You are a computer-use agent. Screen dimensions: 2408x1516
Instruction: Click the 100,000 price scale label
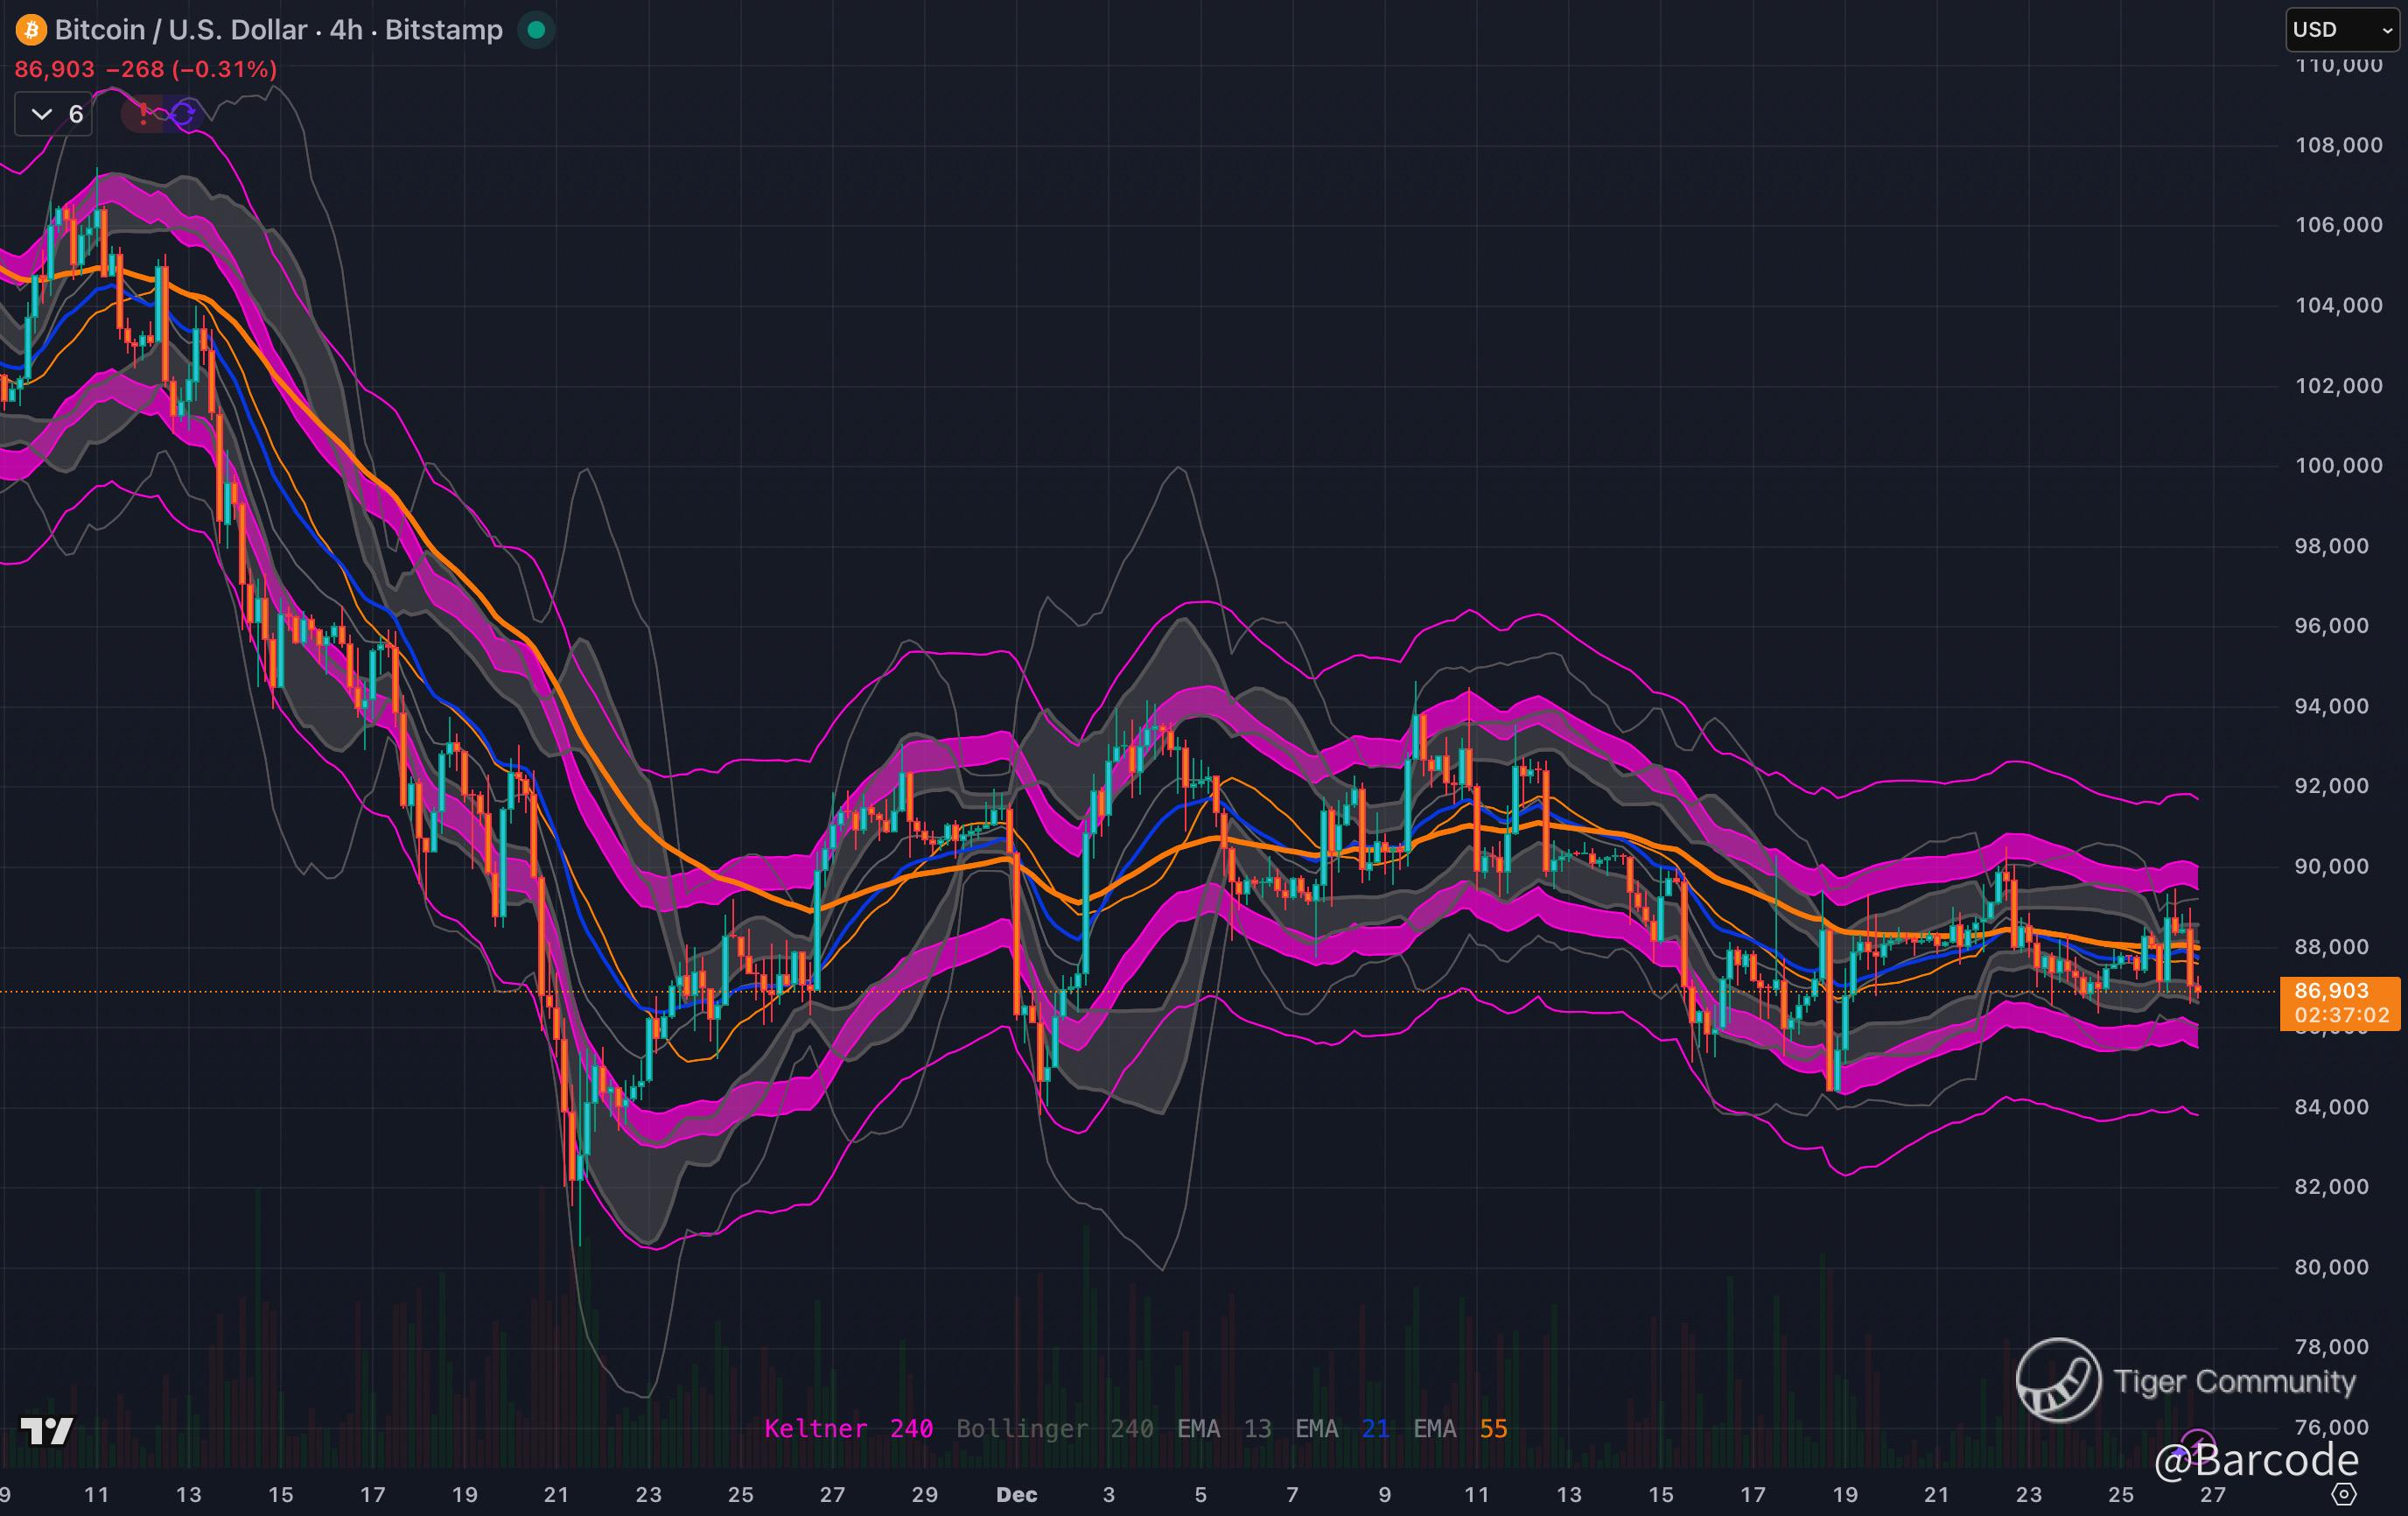tap(2338, 465)
